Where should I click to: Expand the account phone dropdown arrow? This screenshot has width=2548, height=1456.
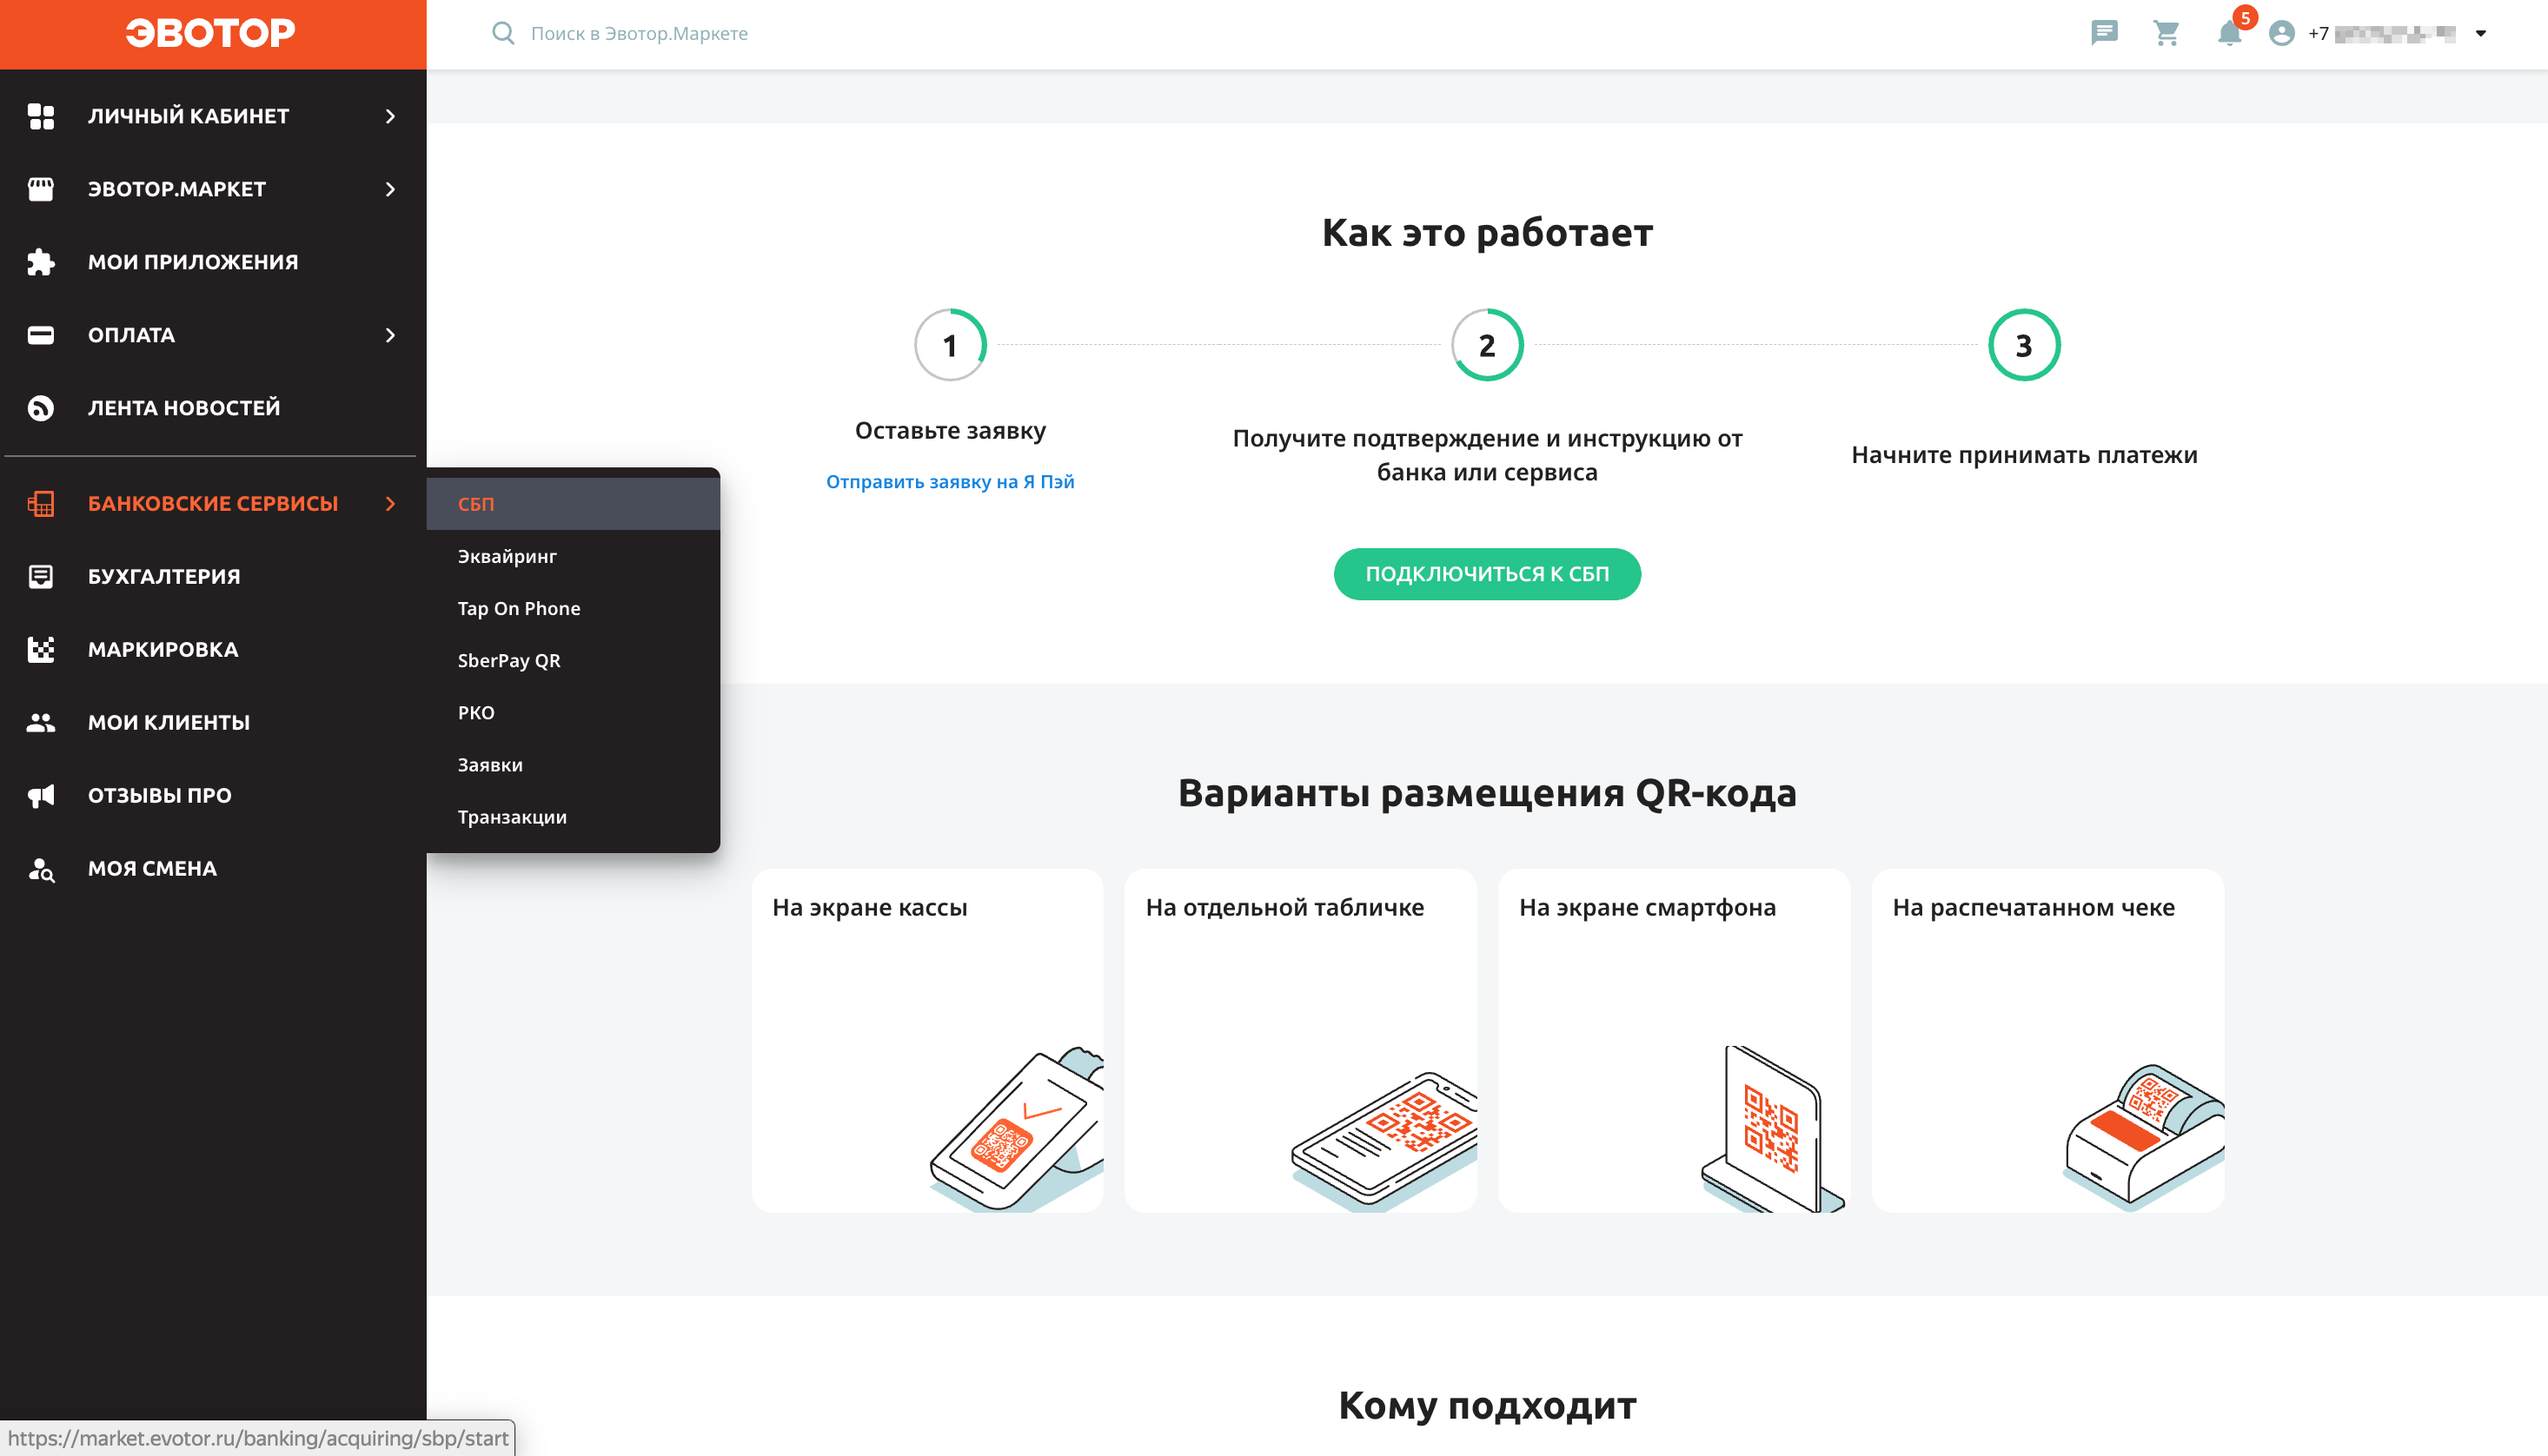[2480, 33]
